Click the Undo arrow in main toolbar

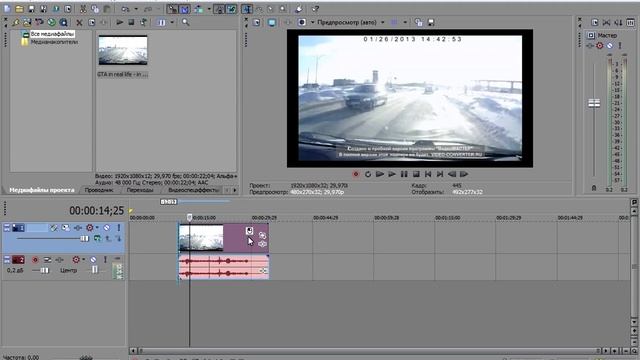pyautogui.click(x=126, y=9)
